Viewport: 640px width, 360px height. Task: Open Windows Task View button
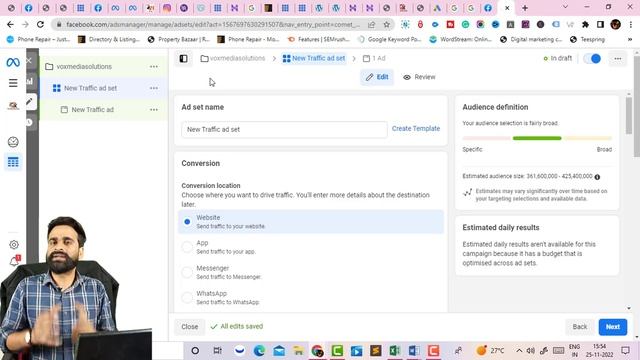[x=218, y=351]
